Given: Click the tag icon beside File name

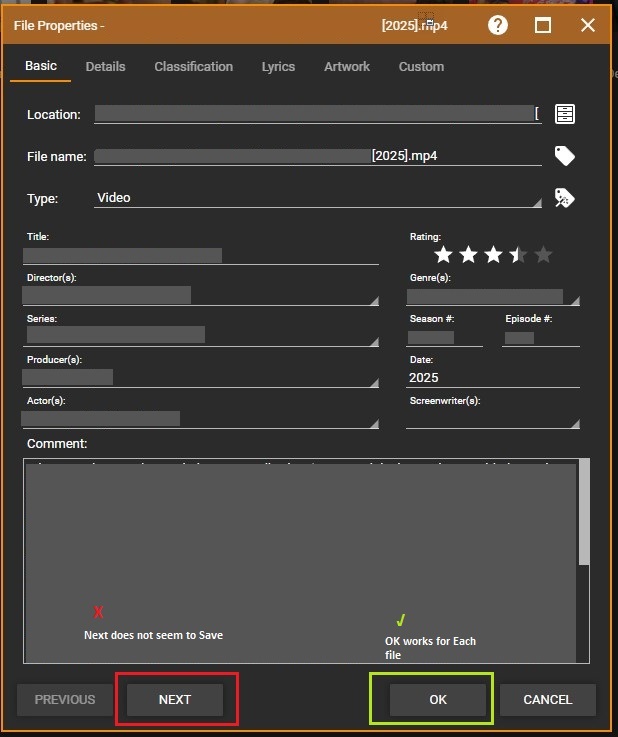Looking at the screenshot, I should (x=564, y=156).
